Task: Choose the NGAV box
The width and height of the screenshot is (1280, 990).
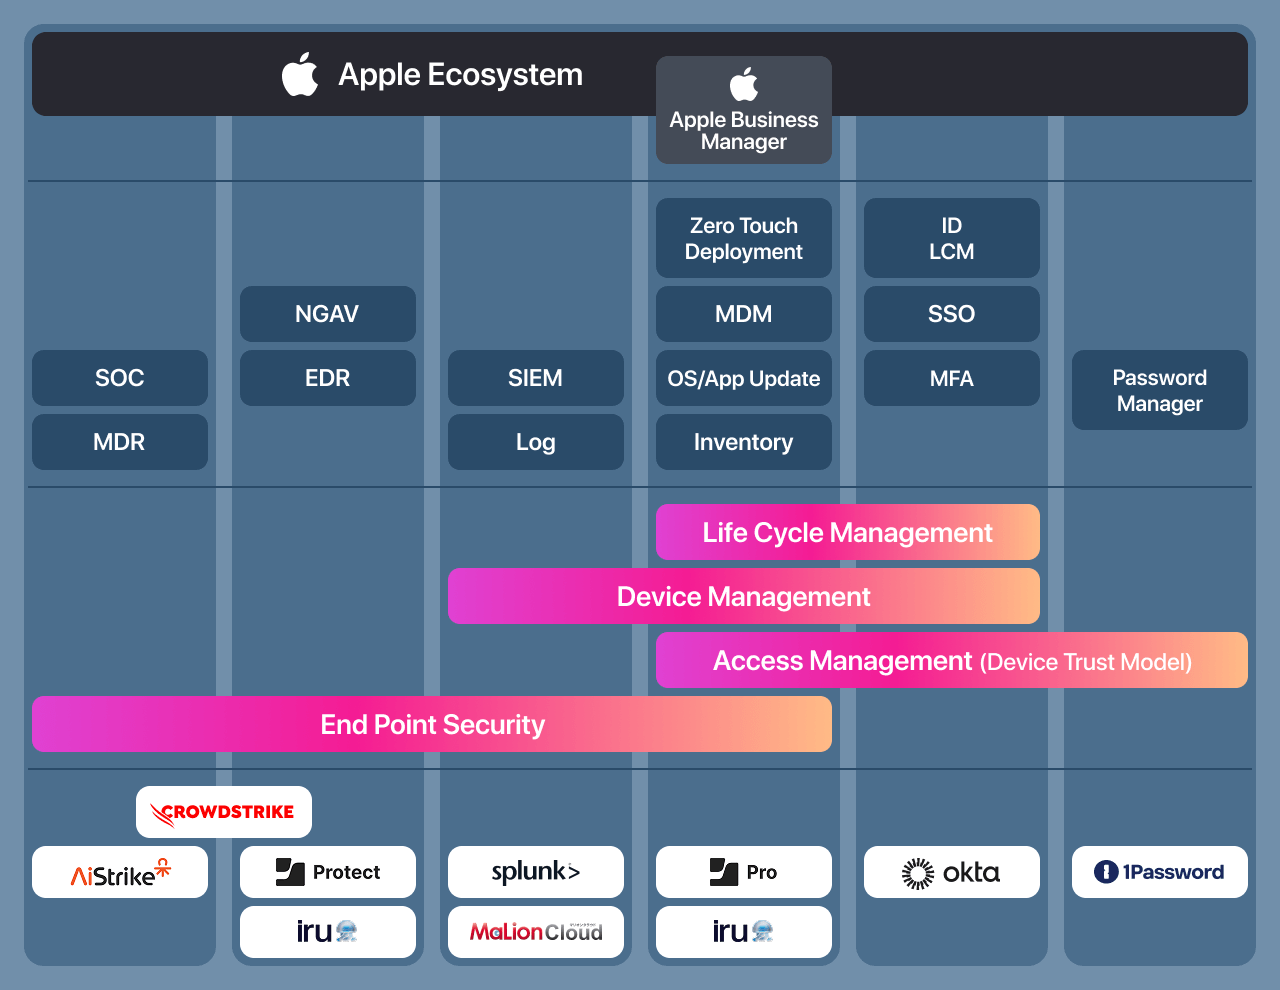Action: tap(328, 314)
